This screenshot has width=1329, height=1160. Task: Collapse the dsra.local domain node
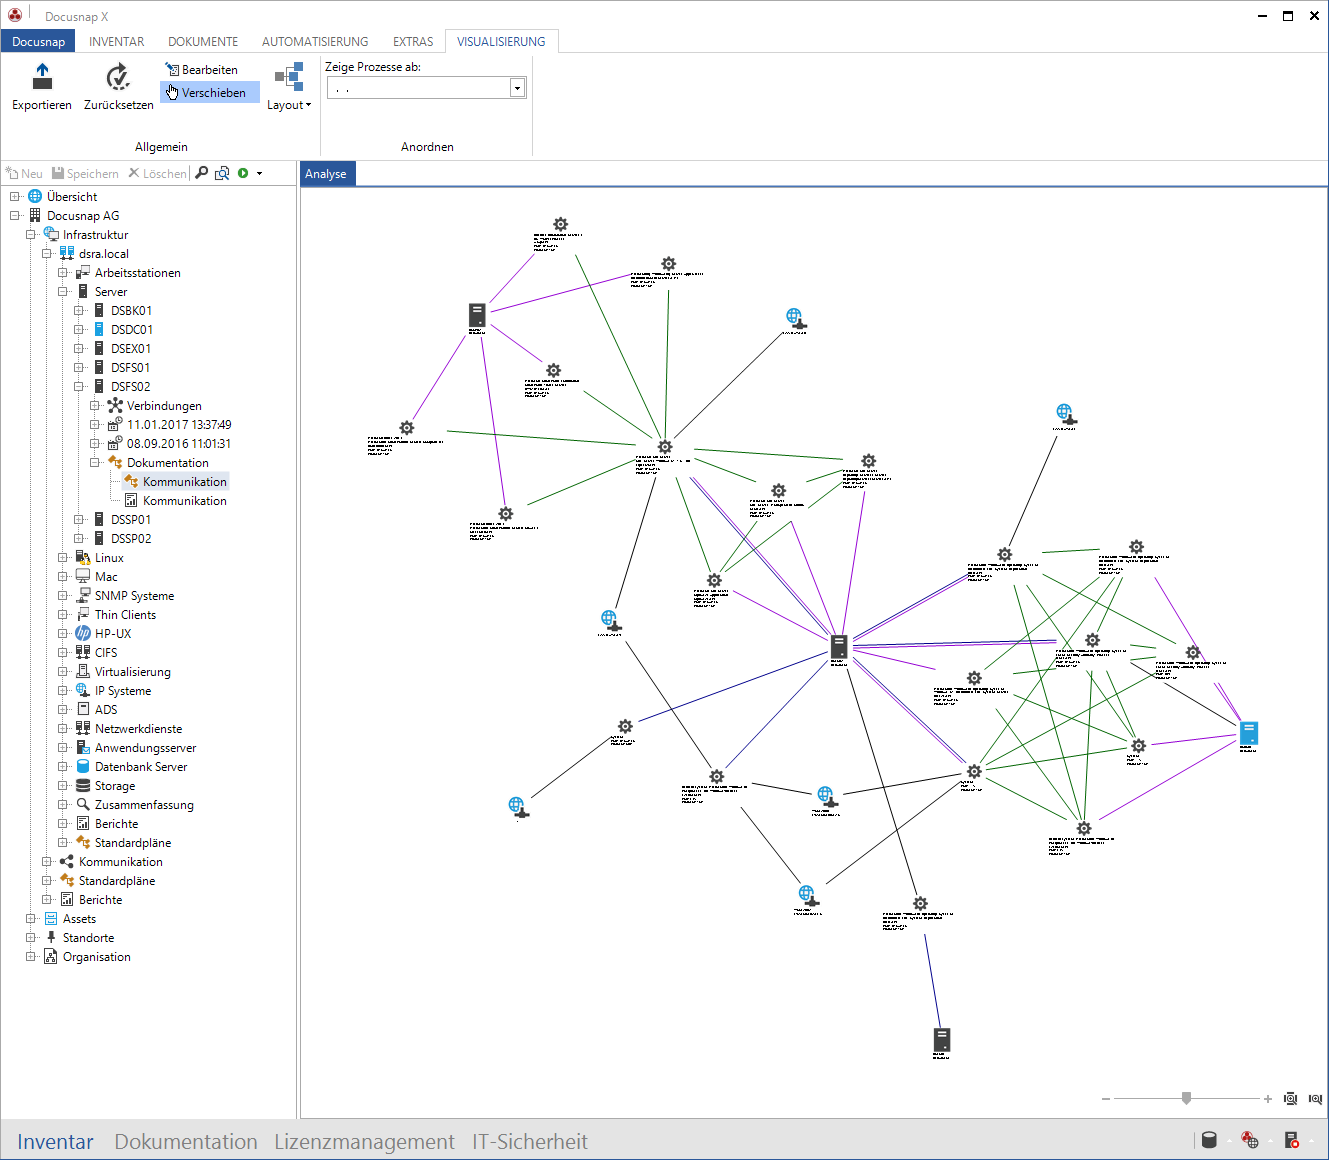pyautogui.click(x=47, y=254)
